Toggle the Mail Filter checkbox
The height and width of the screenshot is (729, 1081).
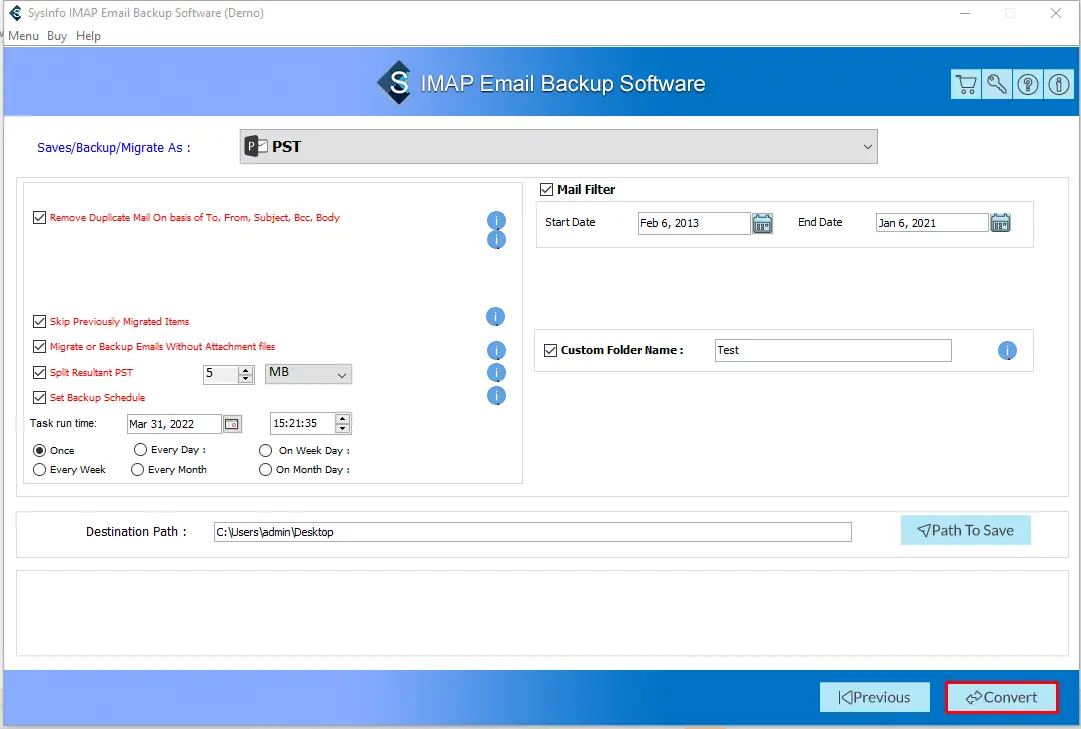[x=547, y=189]
